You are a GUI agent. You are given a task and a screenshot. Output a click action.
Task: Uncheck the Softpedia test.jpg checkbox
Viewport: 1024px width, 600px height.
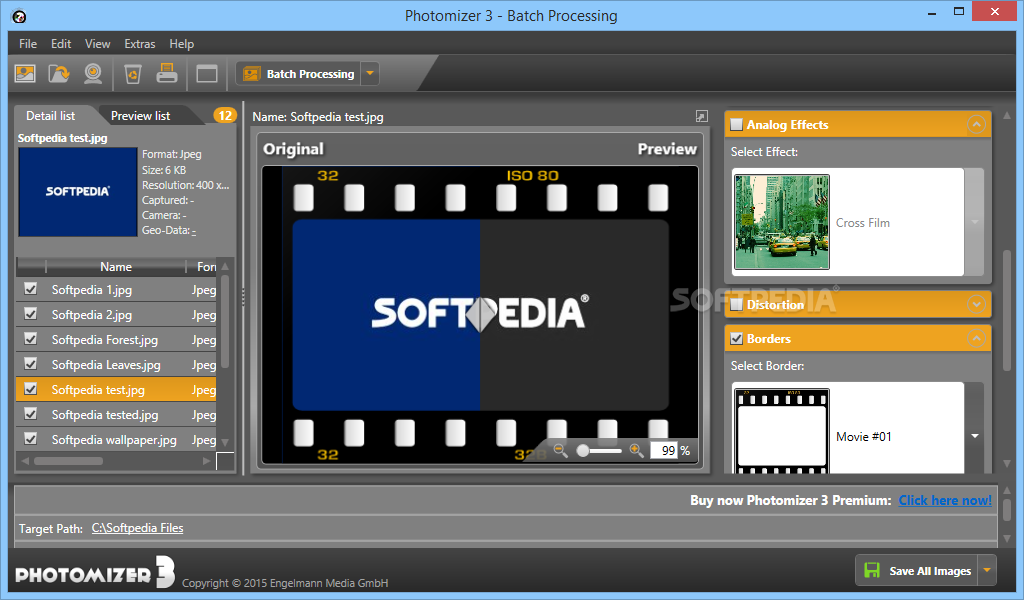[31, 388]
